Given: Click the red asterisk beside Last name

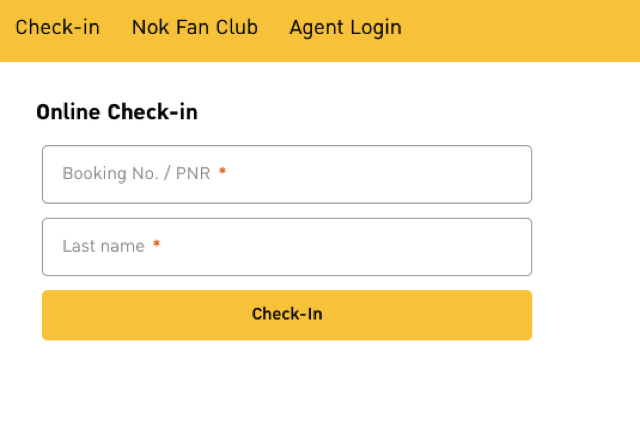Looking at the screenshot, I should pyautogui.click(x=156, y=244).
